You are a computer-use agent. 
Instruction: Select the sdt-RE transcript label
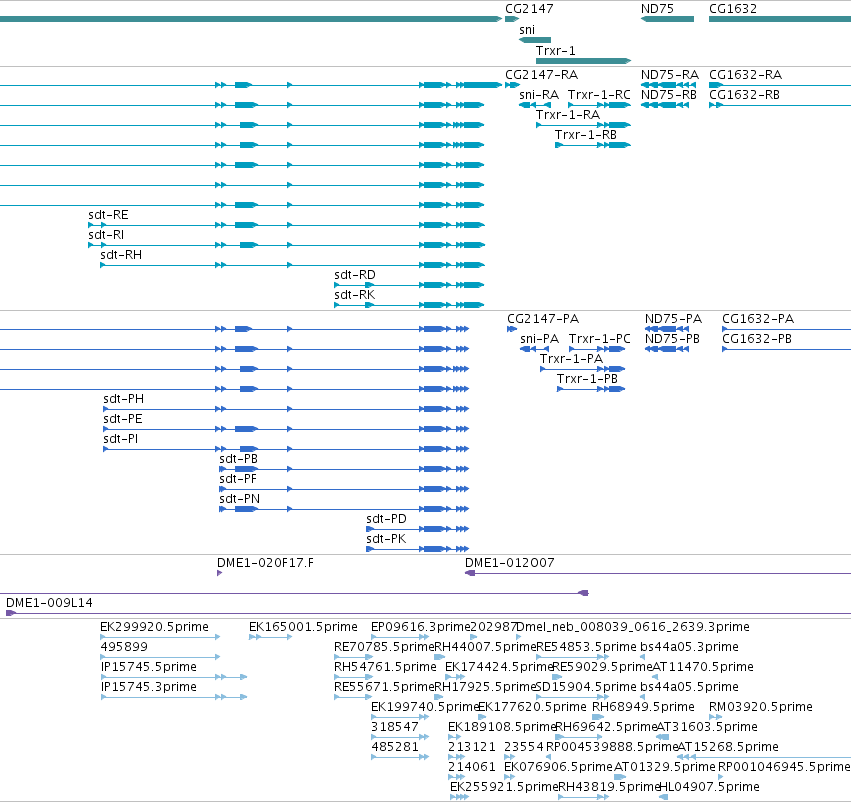point(108,215)
